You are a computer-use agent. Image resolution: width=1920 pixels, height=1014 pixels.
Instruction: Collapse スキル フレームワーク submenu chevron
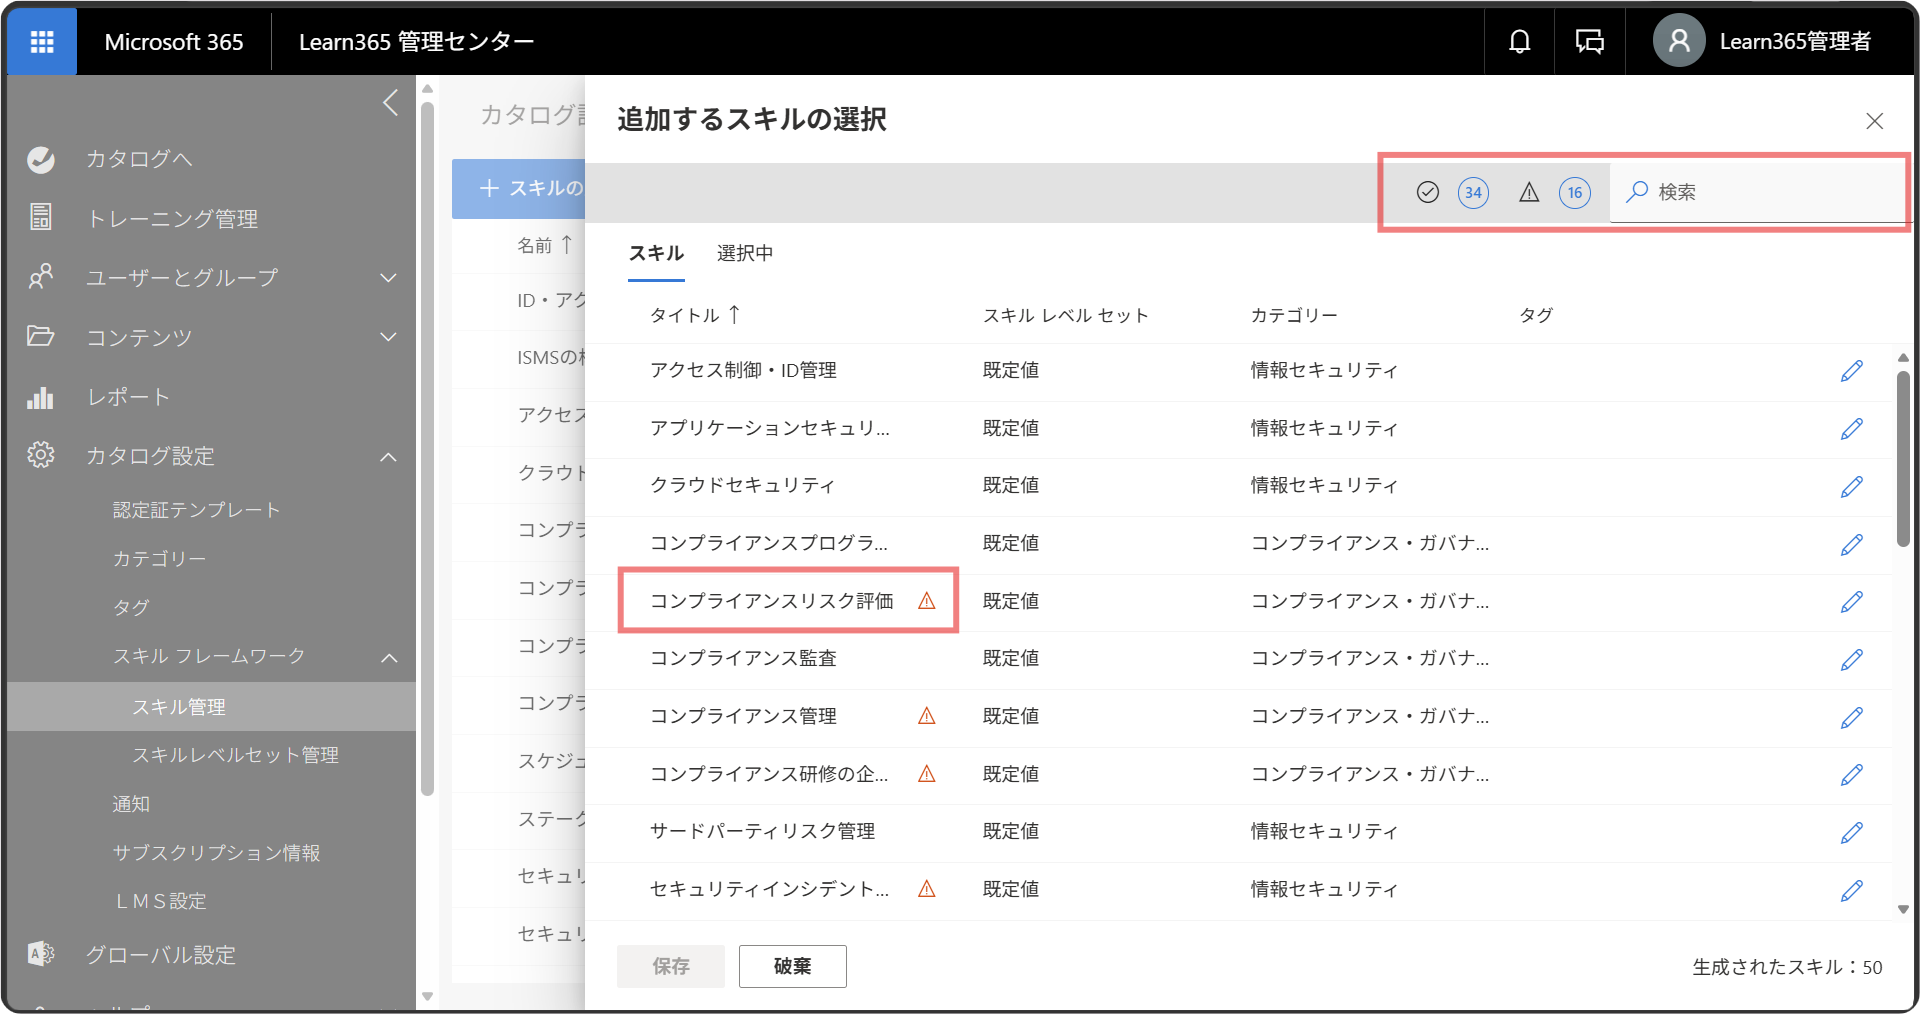click(x=389, y=657)
